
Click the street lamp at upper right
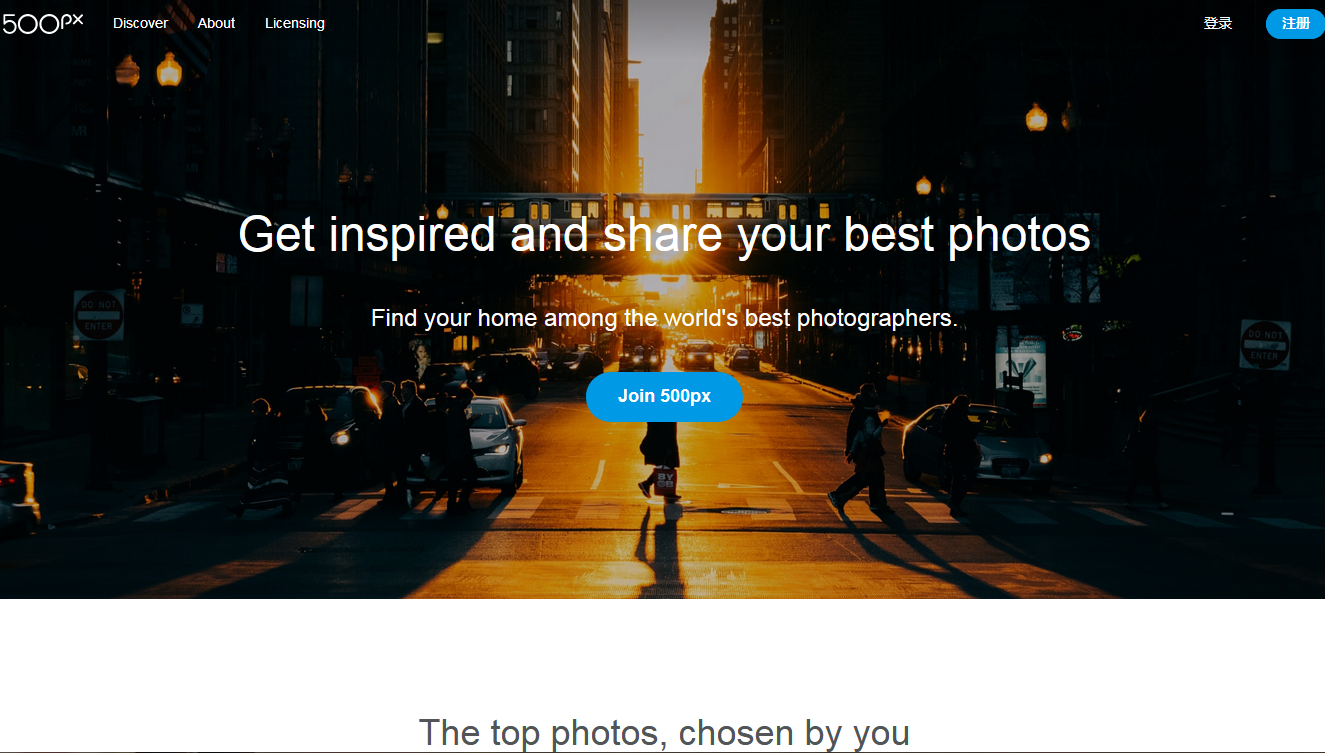click(1037, 118)
